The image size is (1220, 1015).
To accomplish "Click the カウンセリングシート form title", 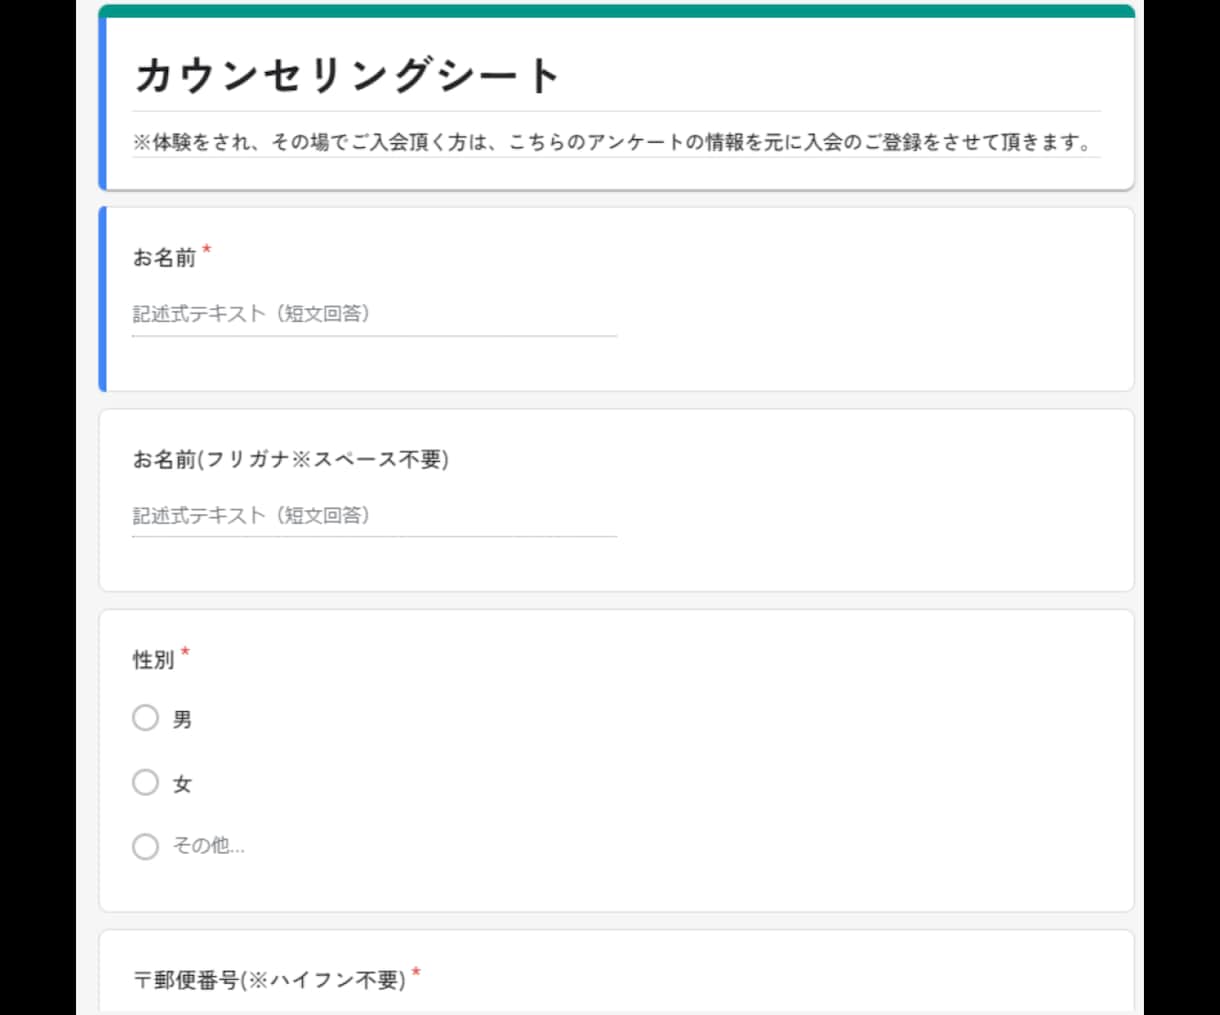I will (x=347, y=76).
